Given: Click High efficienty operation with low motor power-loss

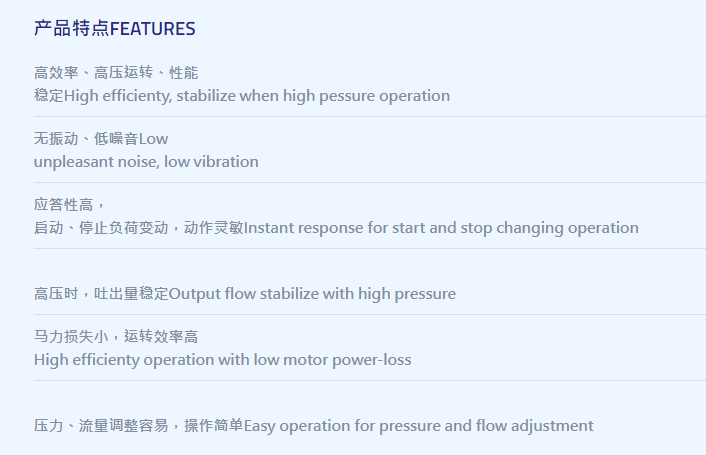Looking at the screenshot, I should point(222,360).
